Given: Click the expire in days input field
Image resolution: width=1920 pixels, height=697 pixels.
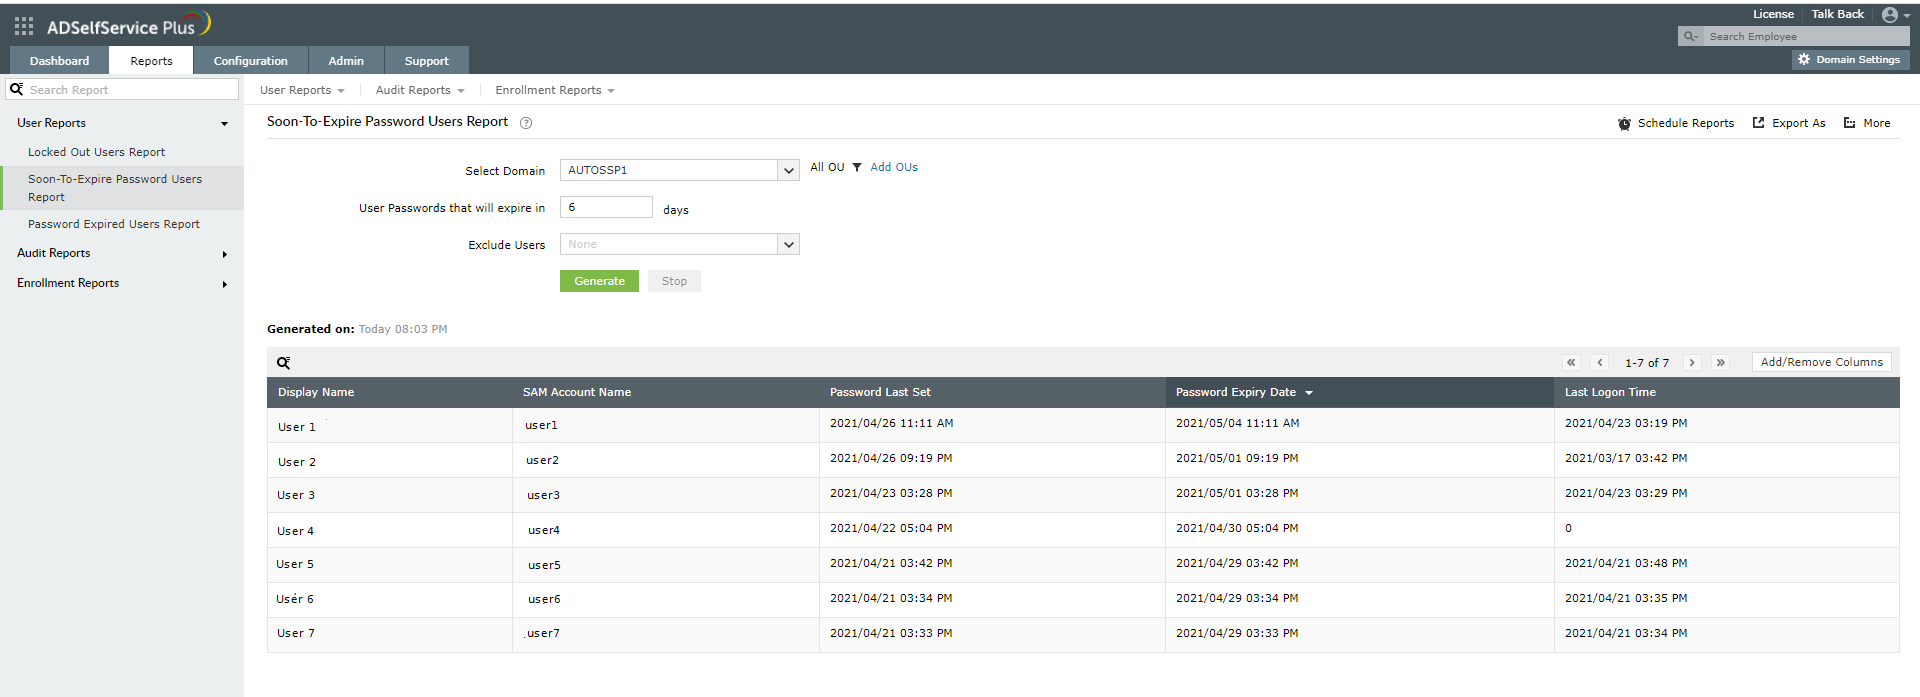Looking at the screenshot, I should pyautogui.click(x=606, y=207).
